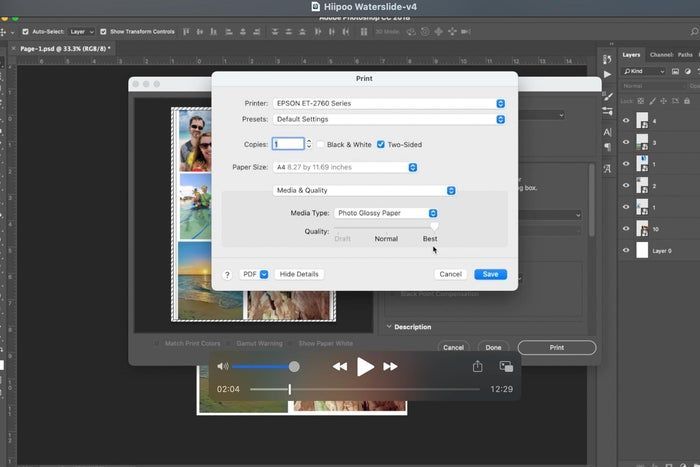Click the distribute bottom edges icon

303,32
